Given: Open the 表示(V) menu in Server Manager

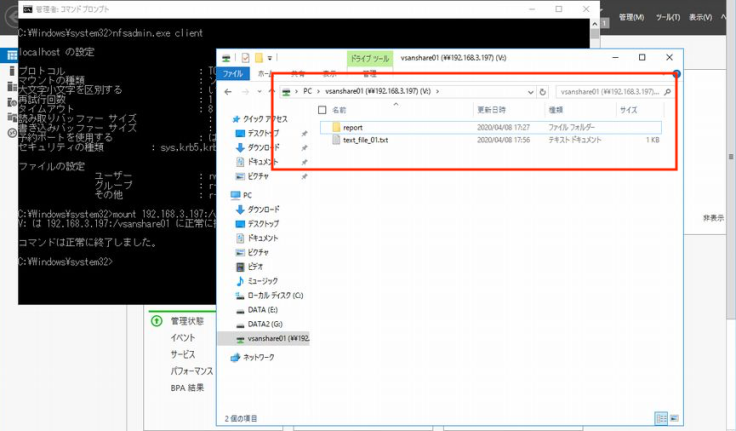Looking at the screenshot, I should [700, 17].
